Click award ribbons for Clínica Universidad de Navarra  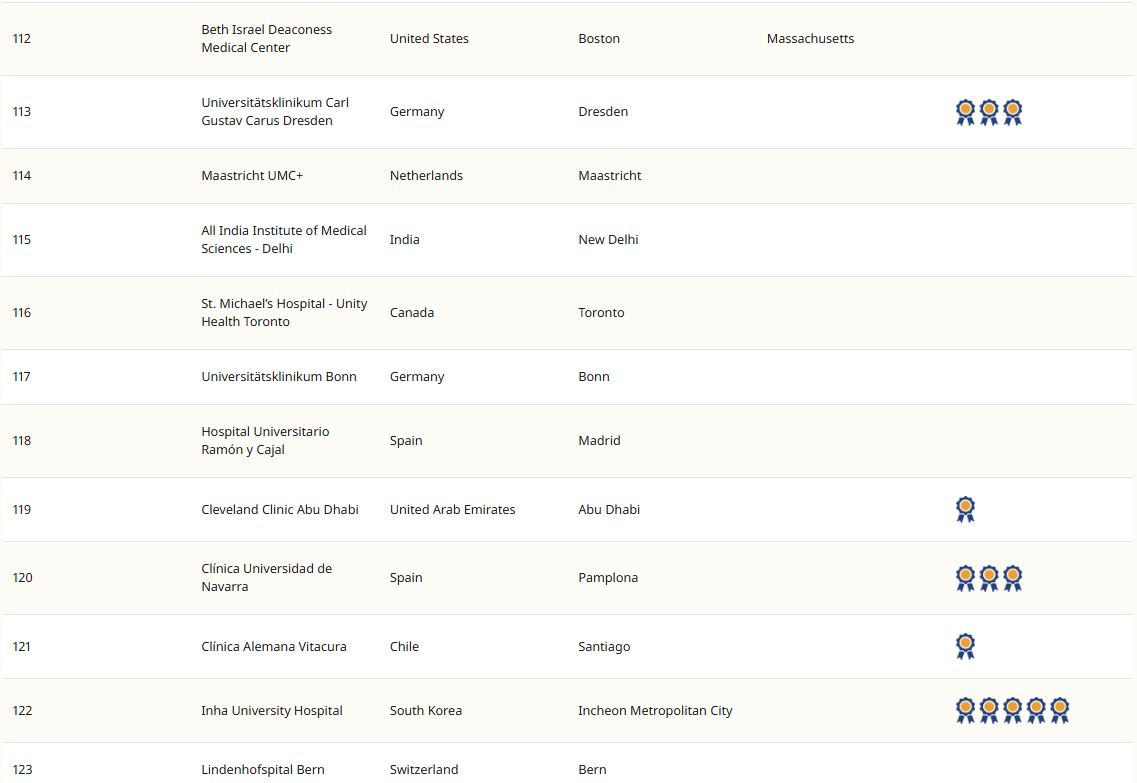[988, 578]
